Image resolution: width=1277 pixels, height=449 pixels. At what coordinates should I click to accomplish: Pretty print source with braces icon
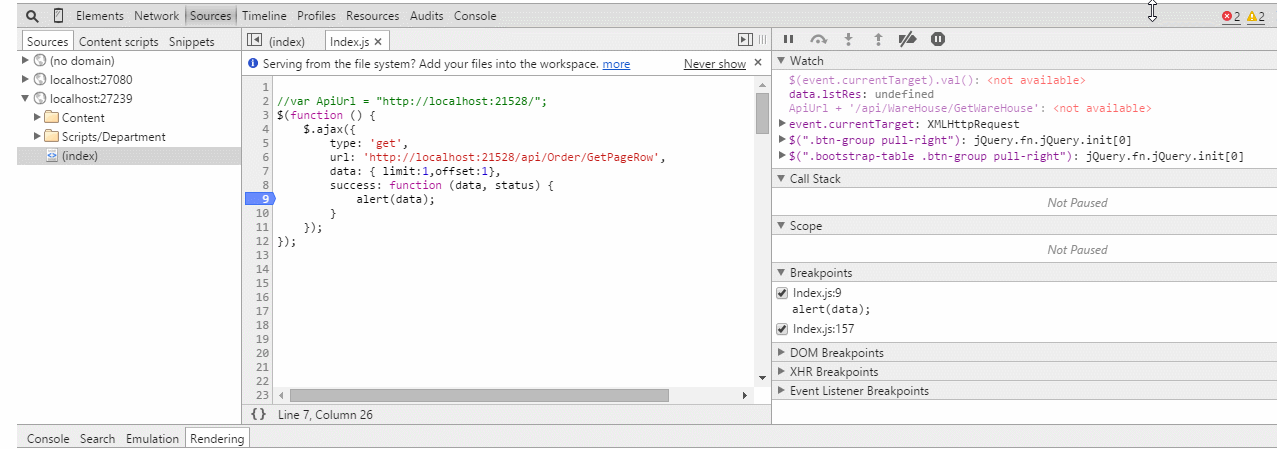[x=258, y=414]
